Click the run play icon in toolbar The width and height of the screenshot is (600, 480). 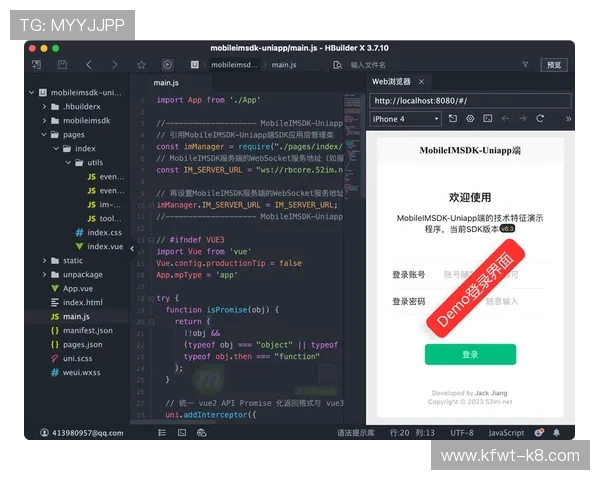(x=167, y=65)
